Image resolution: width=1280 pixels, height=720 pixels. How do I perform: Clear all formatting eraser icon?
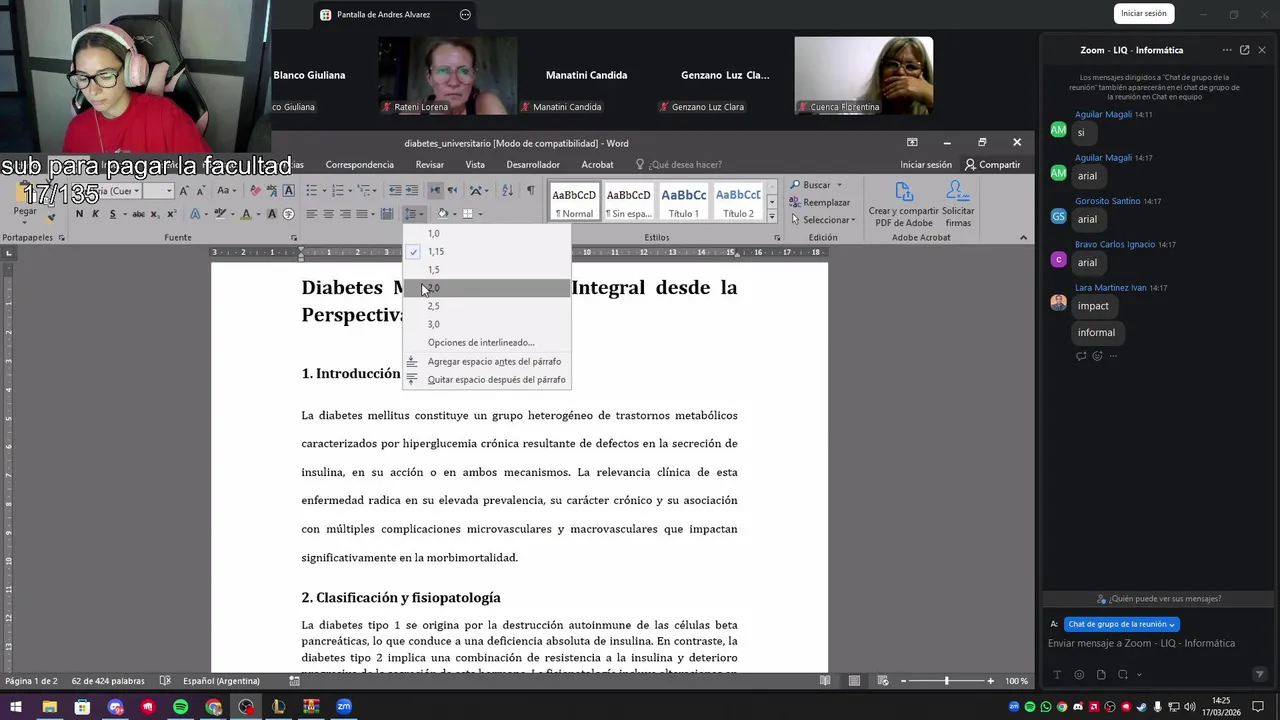click(x=255, y=190)
